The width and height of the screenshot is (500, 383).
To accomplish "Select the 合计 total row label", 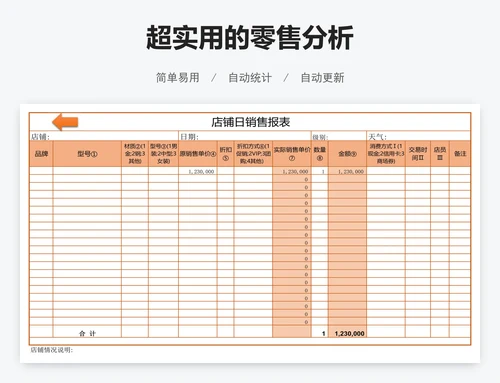I will coord(87,333).
